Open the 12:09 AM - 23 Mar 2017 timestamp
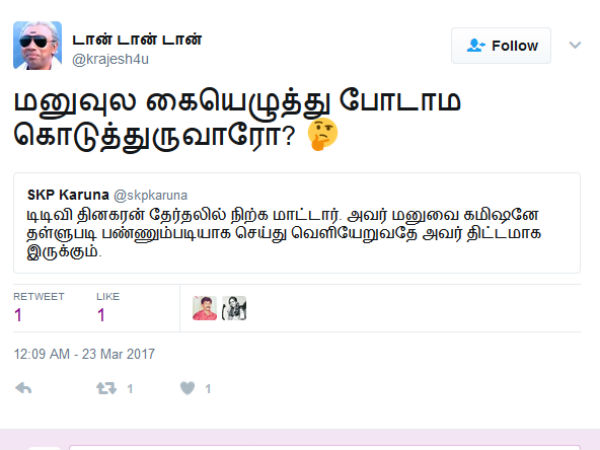The image size is (600, 450). [x=84, y=354]
